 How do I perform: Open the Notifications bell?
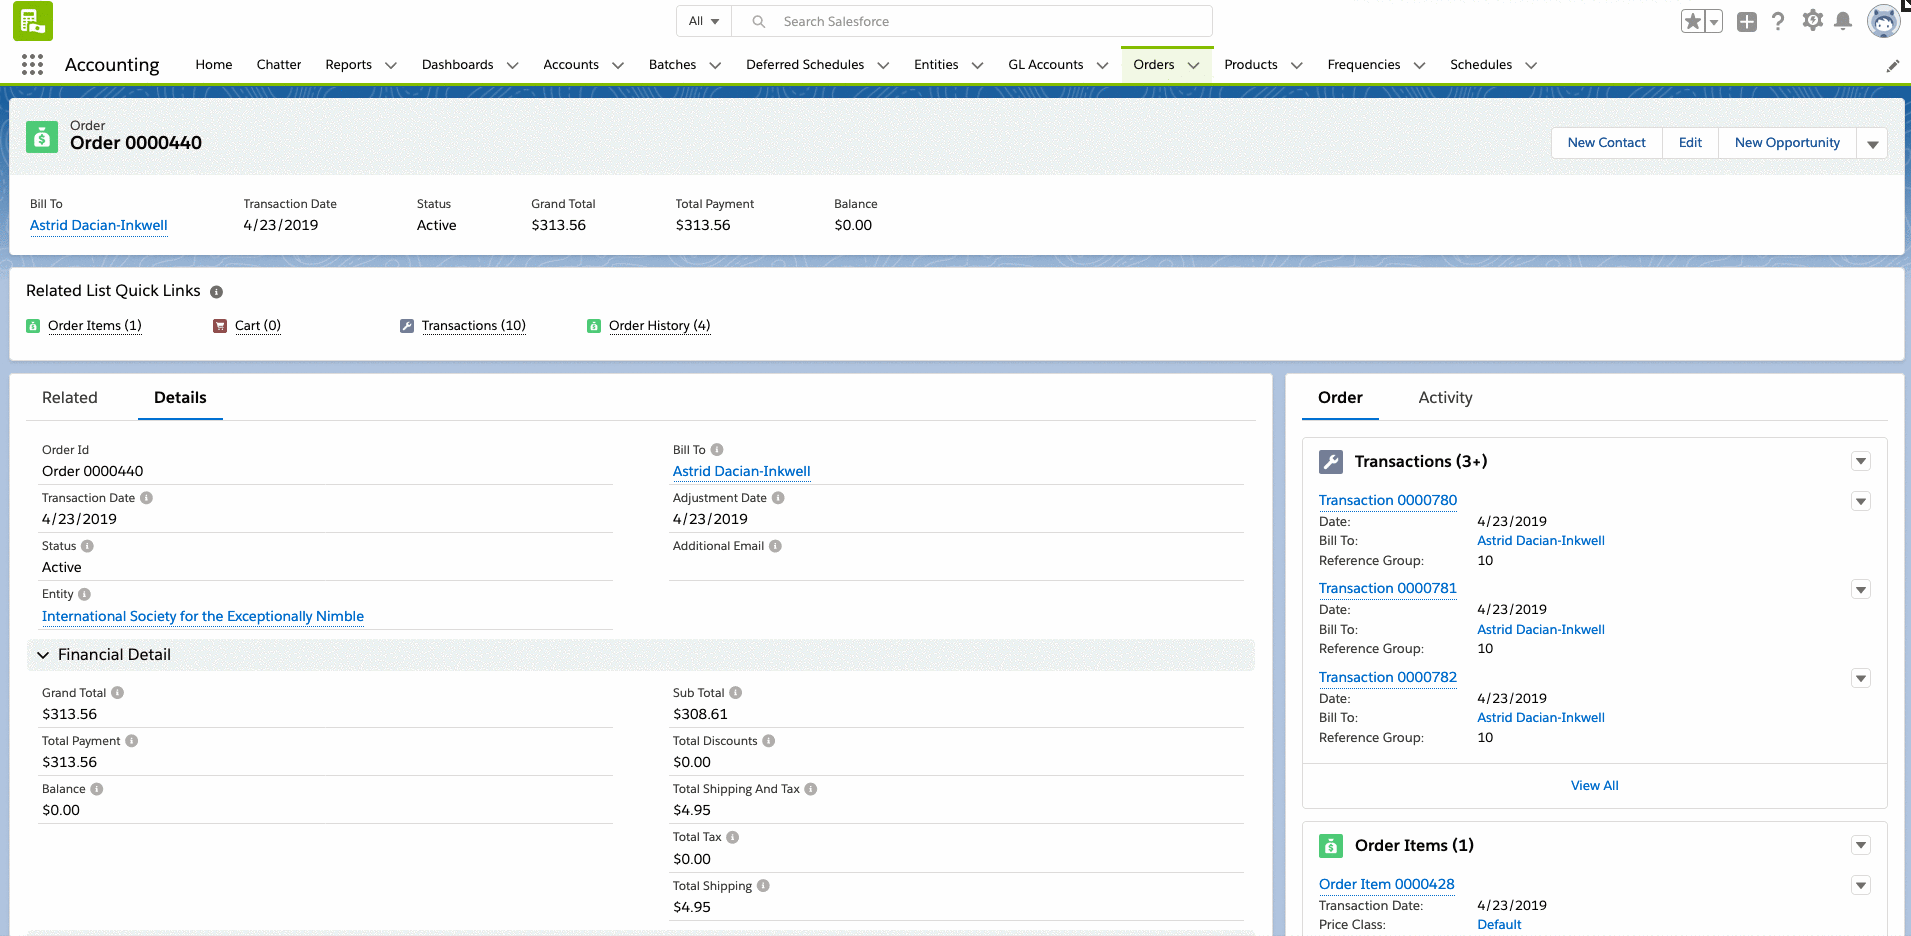1843,21
